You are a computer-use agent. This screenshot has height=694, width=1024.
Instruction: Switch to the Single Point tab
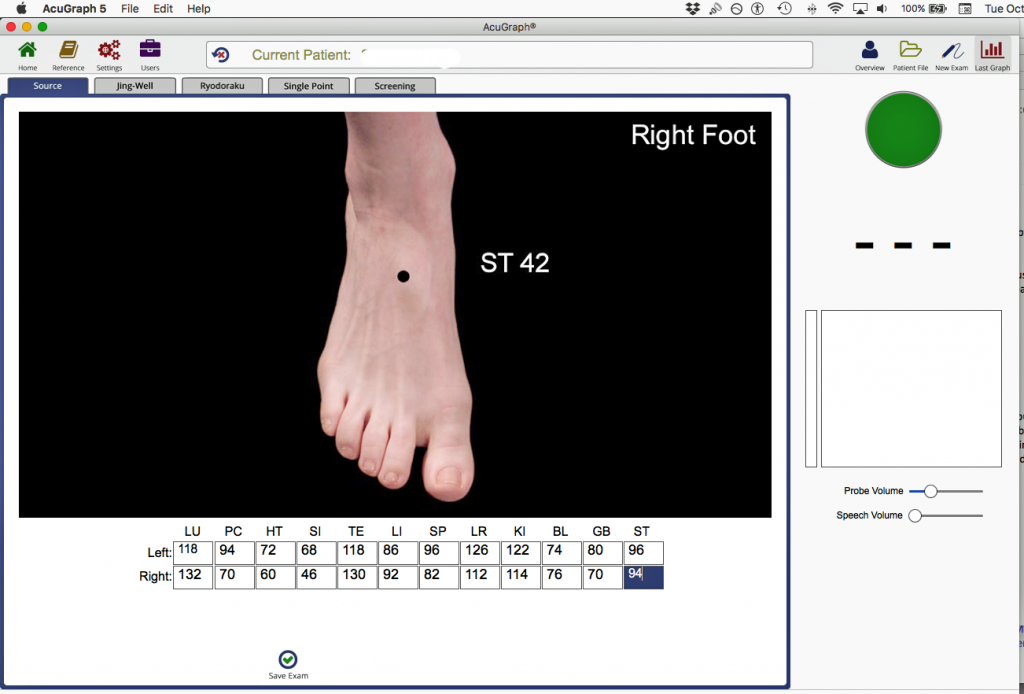[308, 86]
